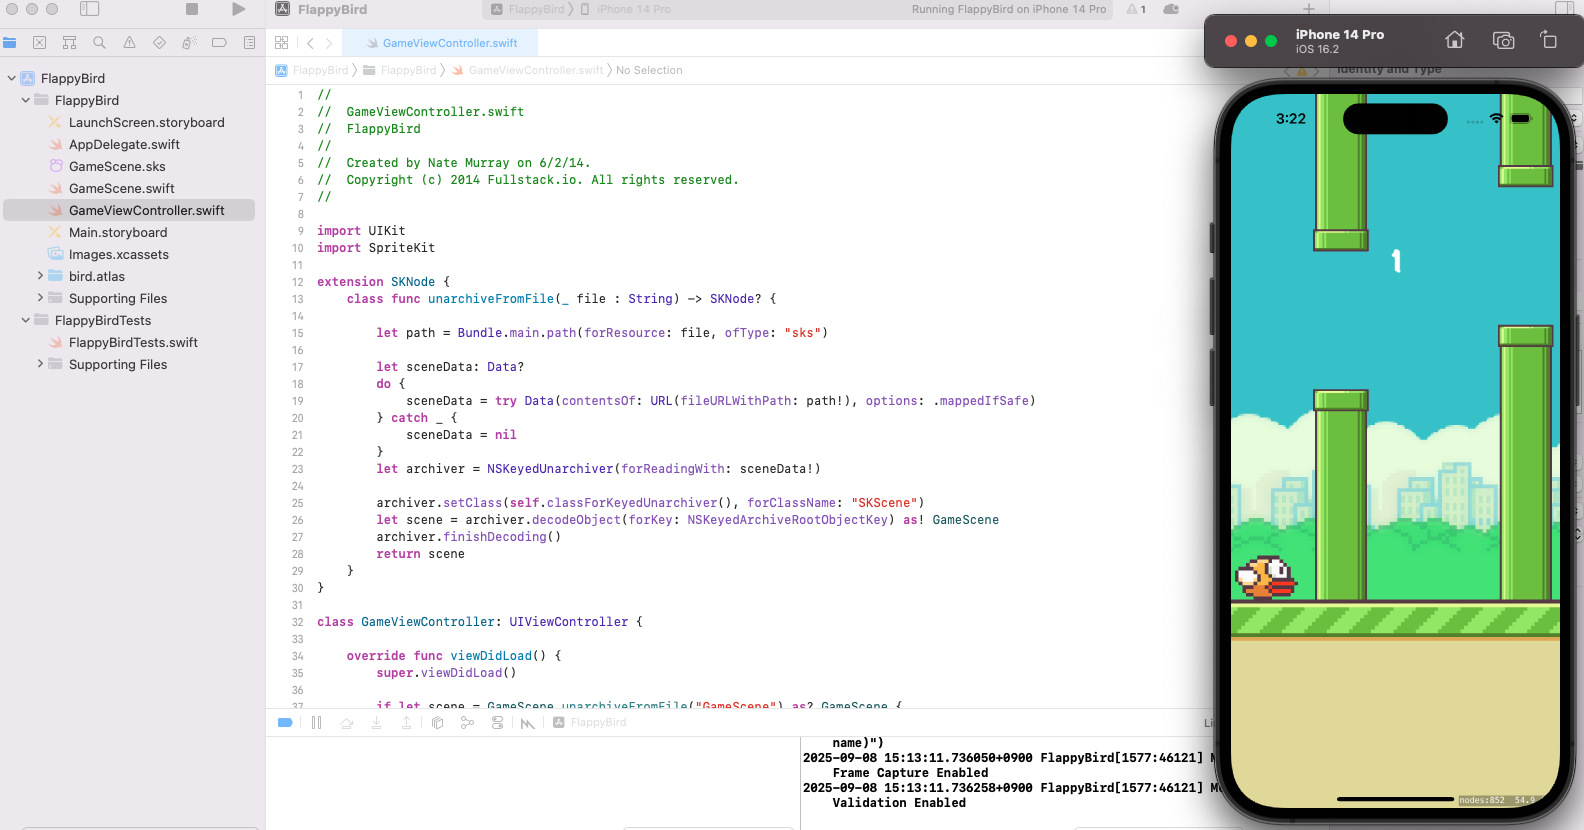Open the Source Control navigator
The width and height of the screenshot is (1584, 830).
39,43
